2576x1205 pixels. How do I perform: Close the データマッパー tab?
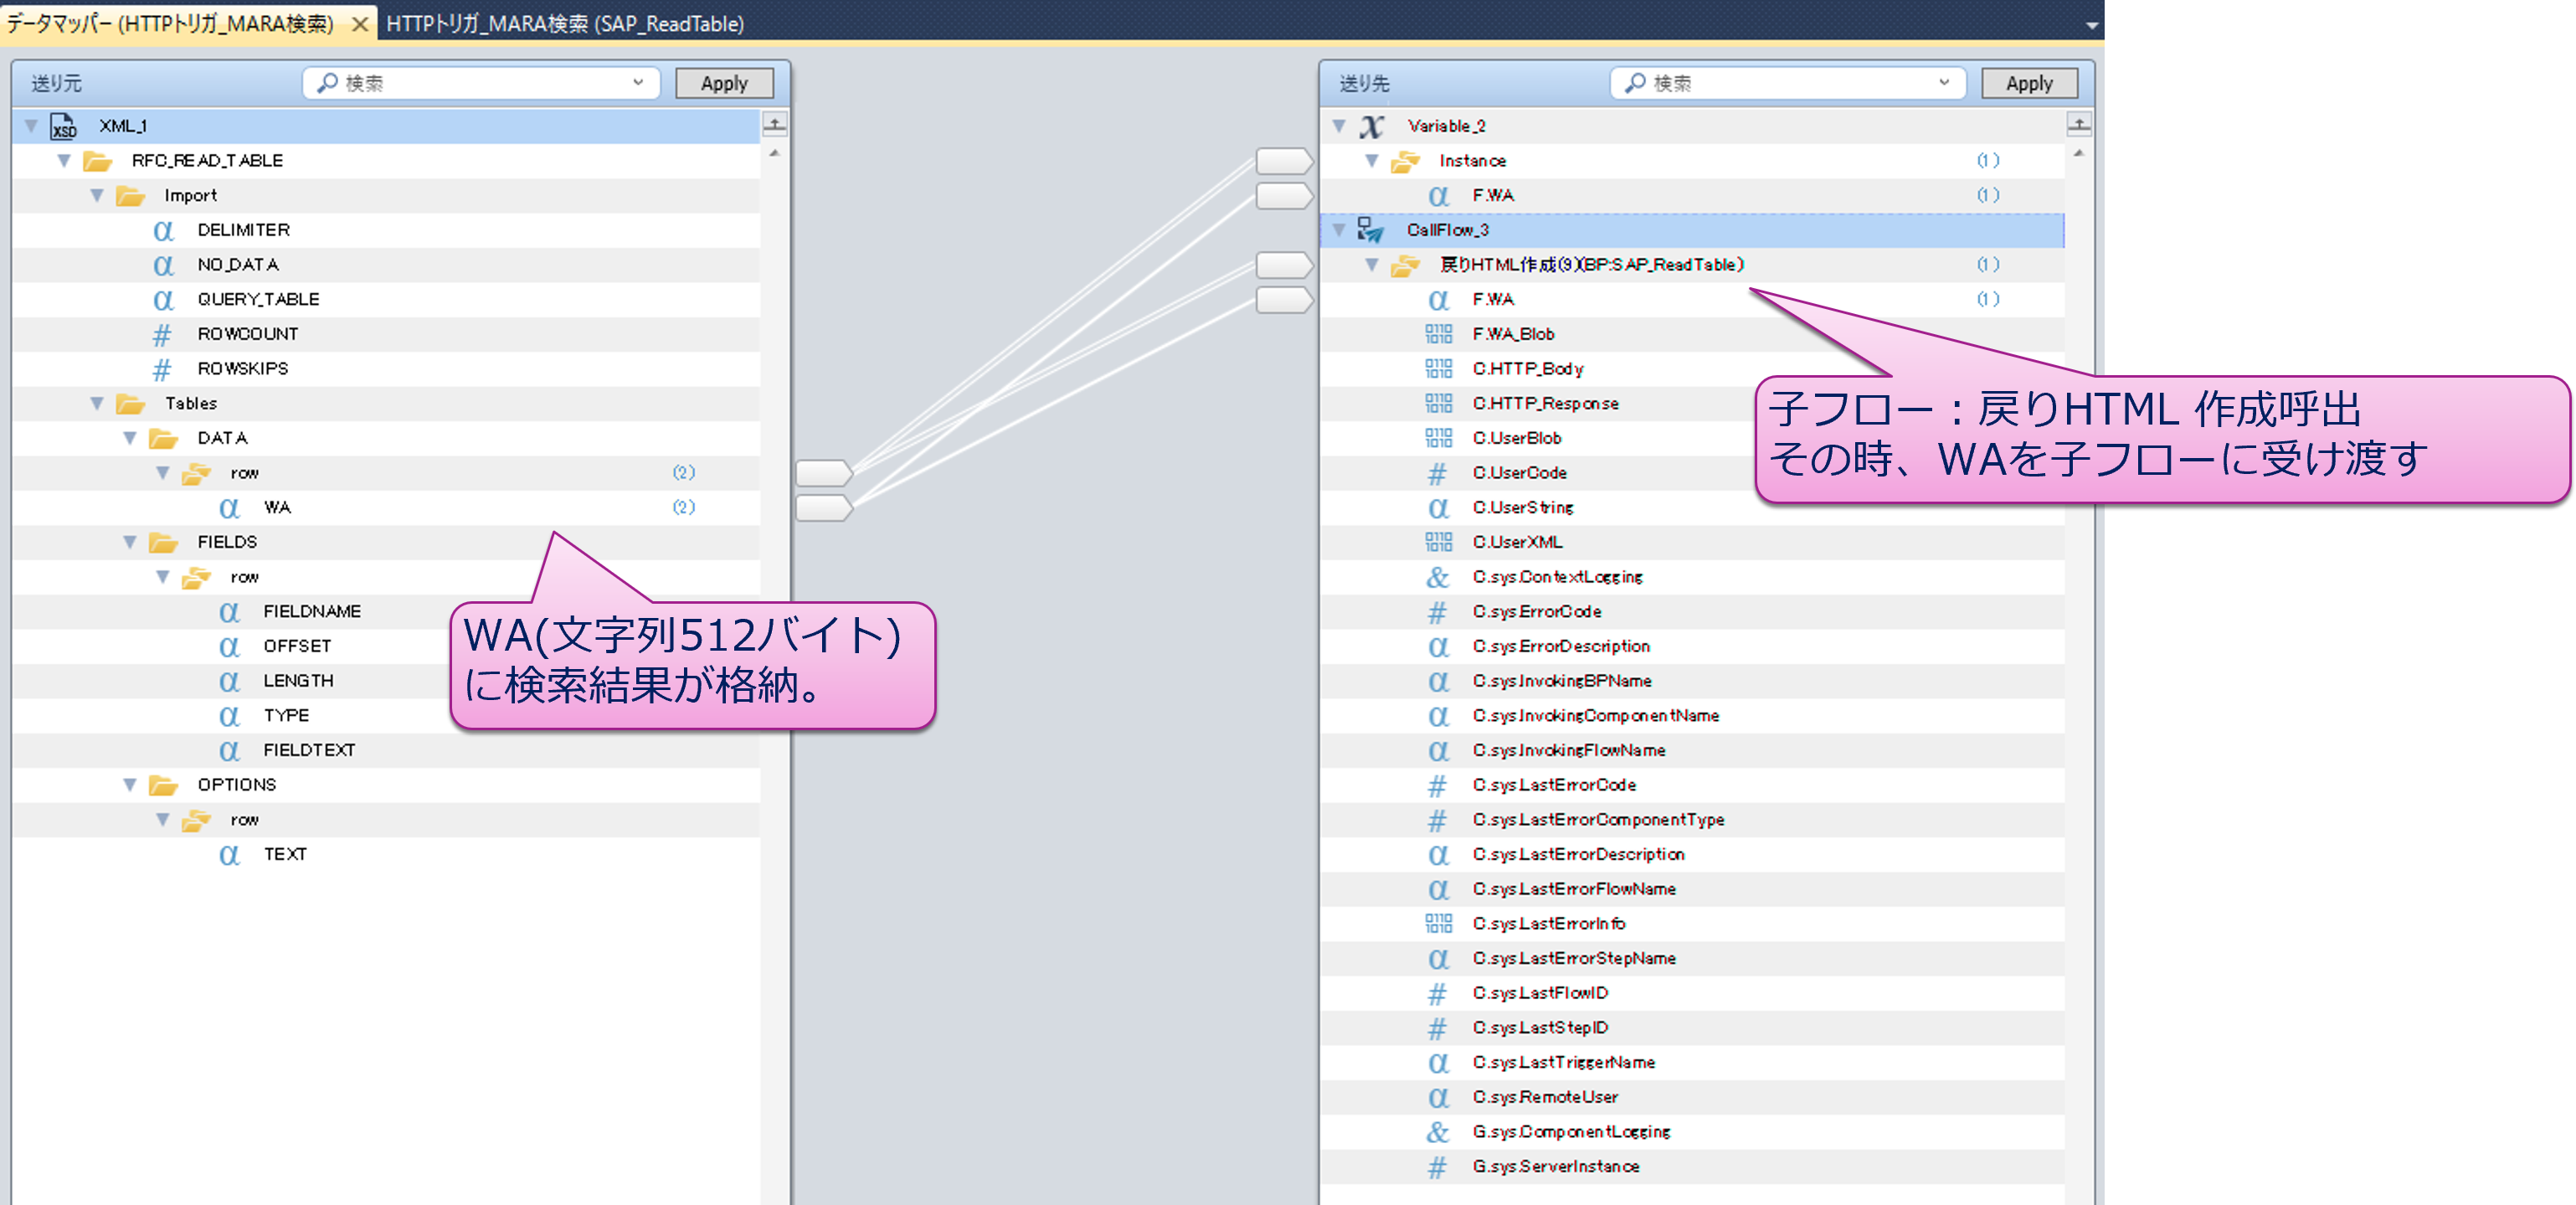tap(360, 24)
